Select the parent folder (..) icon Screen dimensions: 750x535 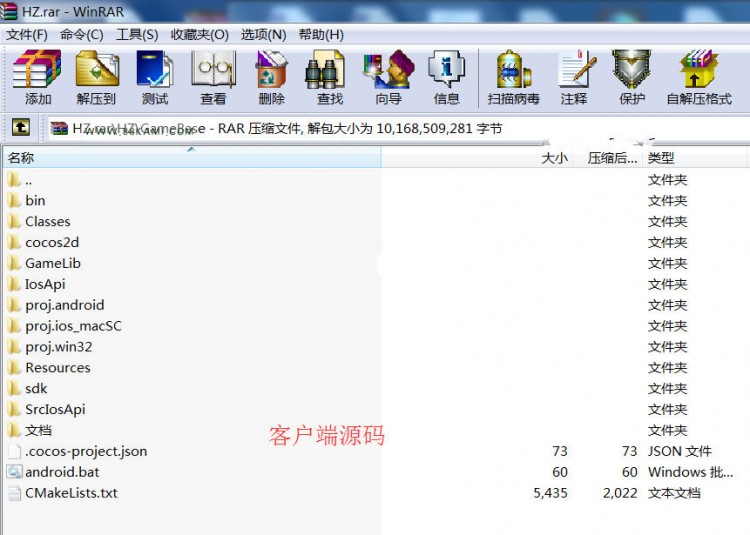(14, 180)
